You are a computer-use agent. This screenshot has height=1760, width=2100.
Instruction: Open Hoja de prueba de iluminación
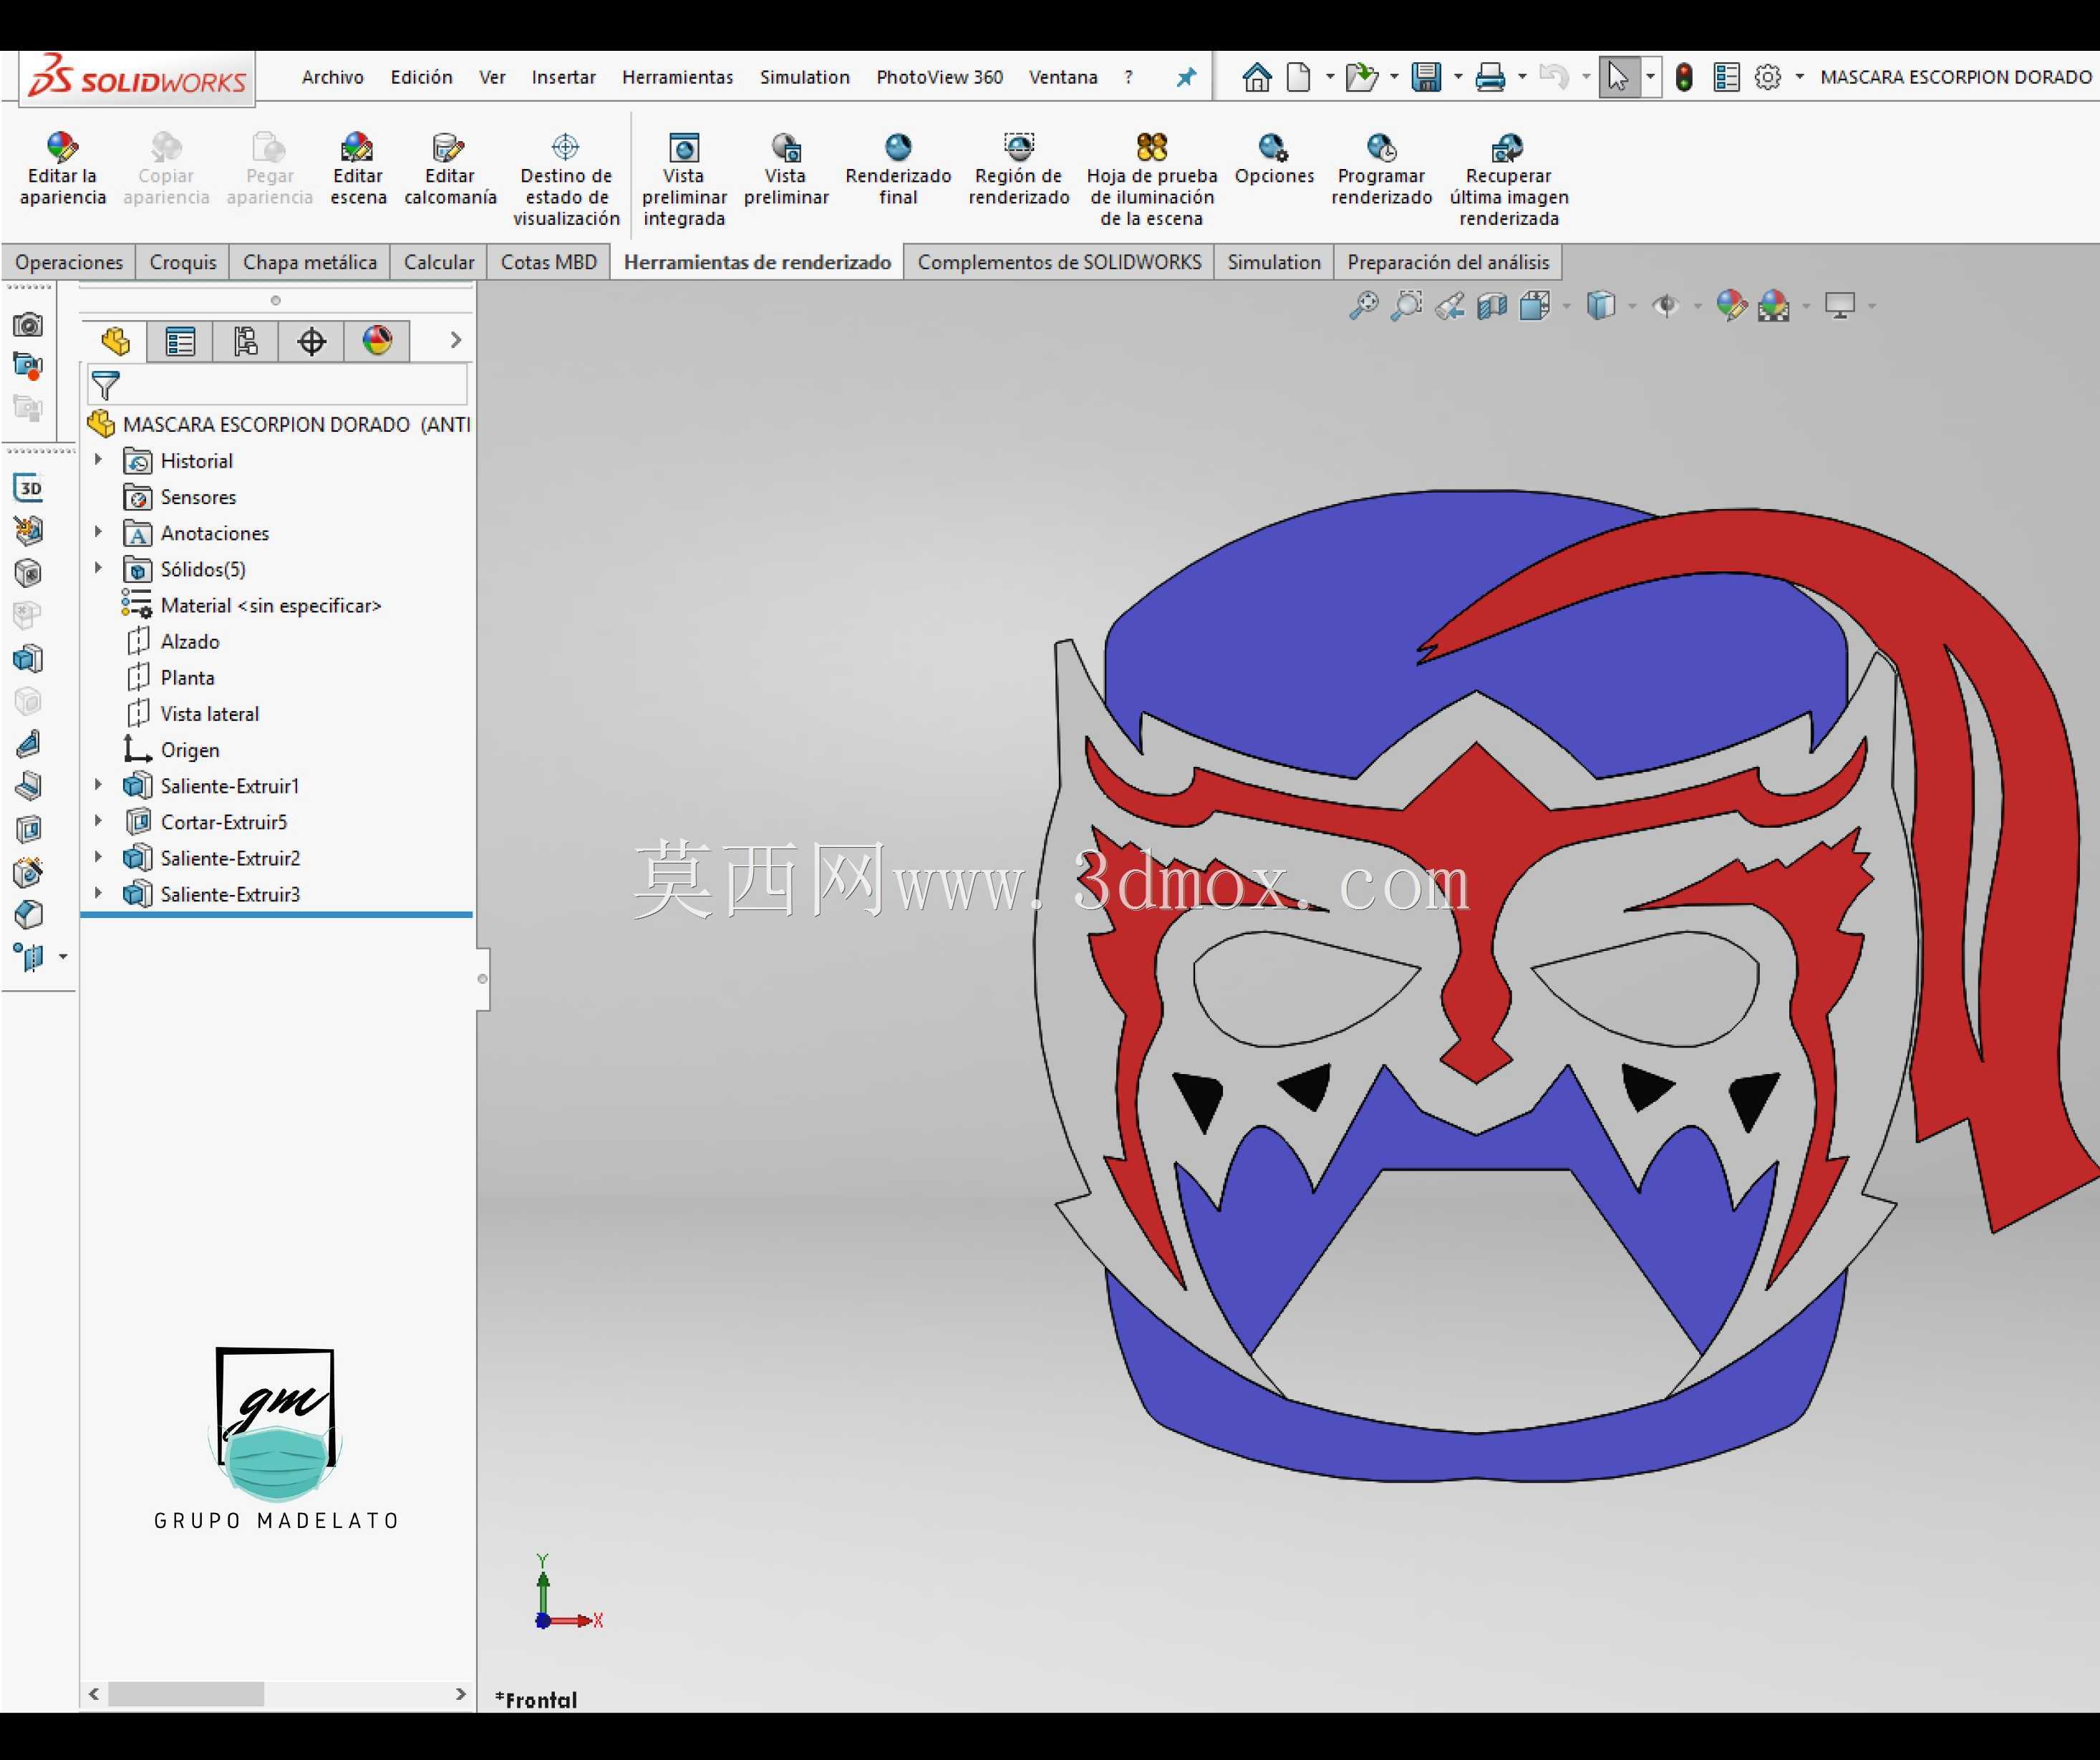[x=1152, y=180]
